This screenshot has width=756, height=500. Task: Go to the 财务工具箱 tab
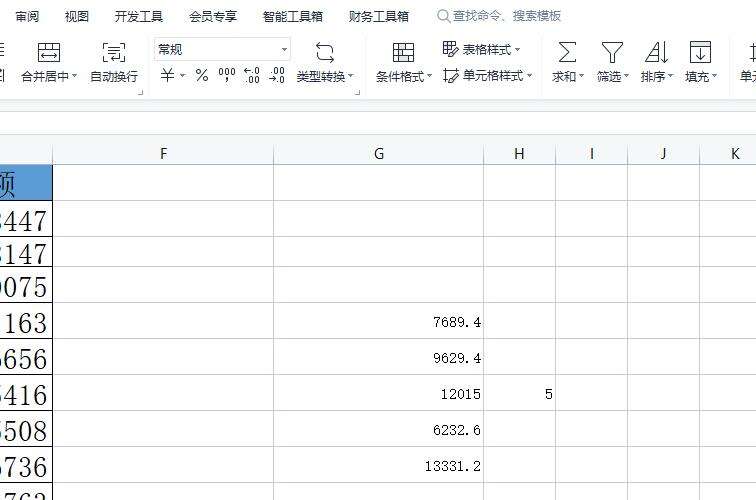click(379, 16)
